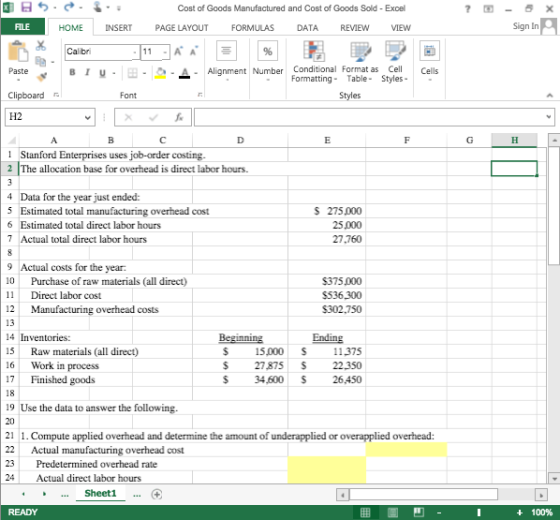
Task: Click the Copy icon
Action: pos(41,61)
